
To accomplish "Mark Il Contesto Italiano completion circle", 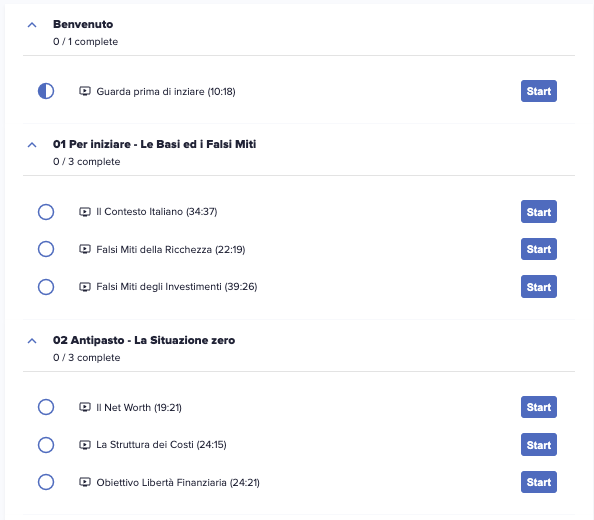I will [x=46, y=212].
